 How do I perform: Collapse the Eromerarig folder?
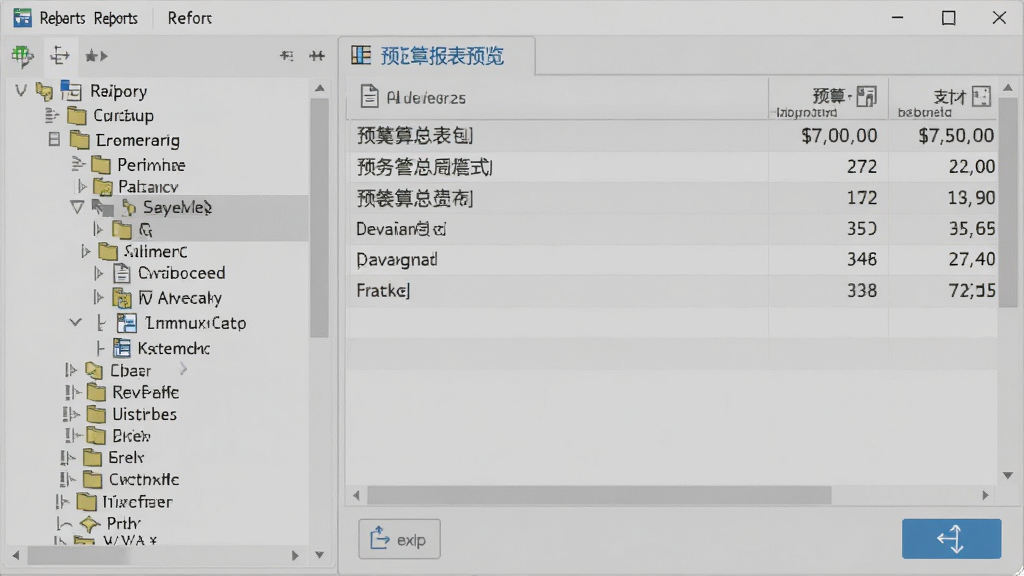click(x=54, y=139)
